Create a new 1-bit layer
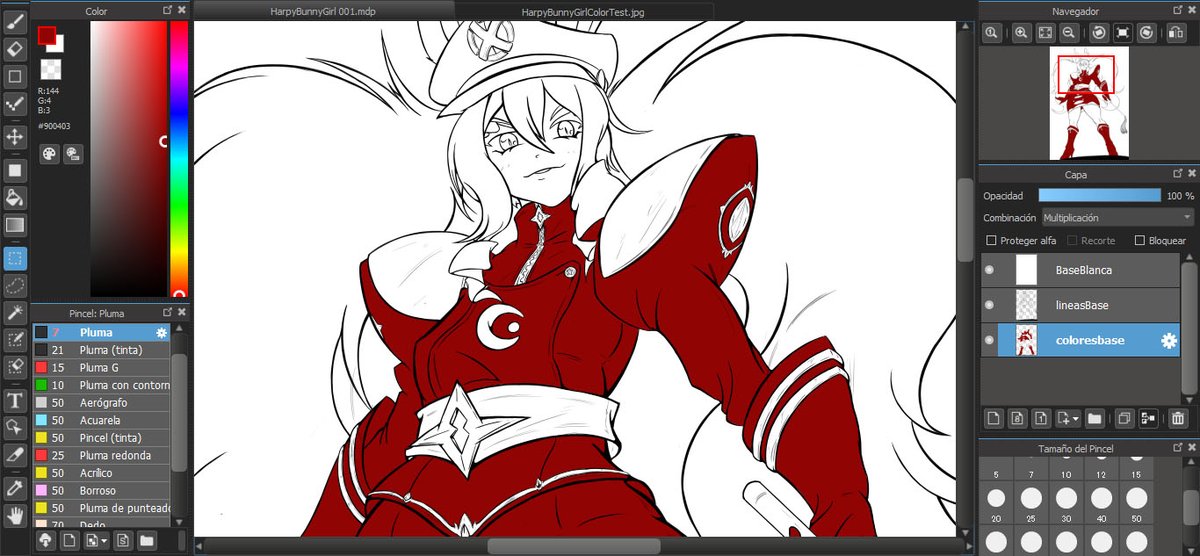The width and height of the screenshot is (1200, 556). pyautogui.click(x=1040, y=419)
